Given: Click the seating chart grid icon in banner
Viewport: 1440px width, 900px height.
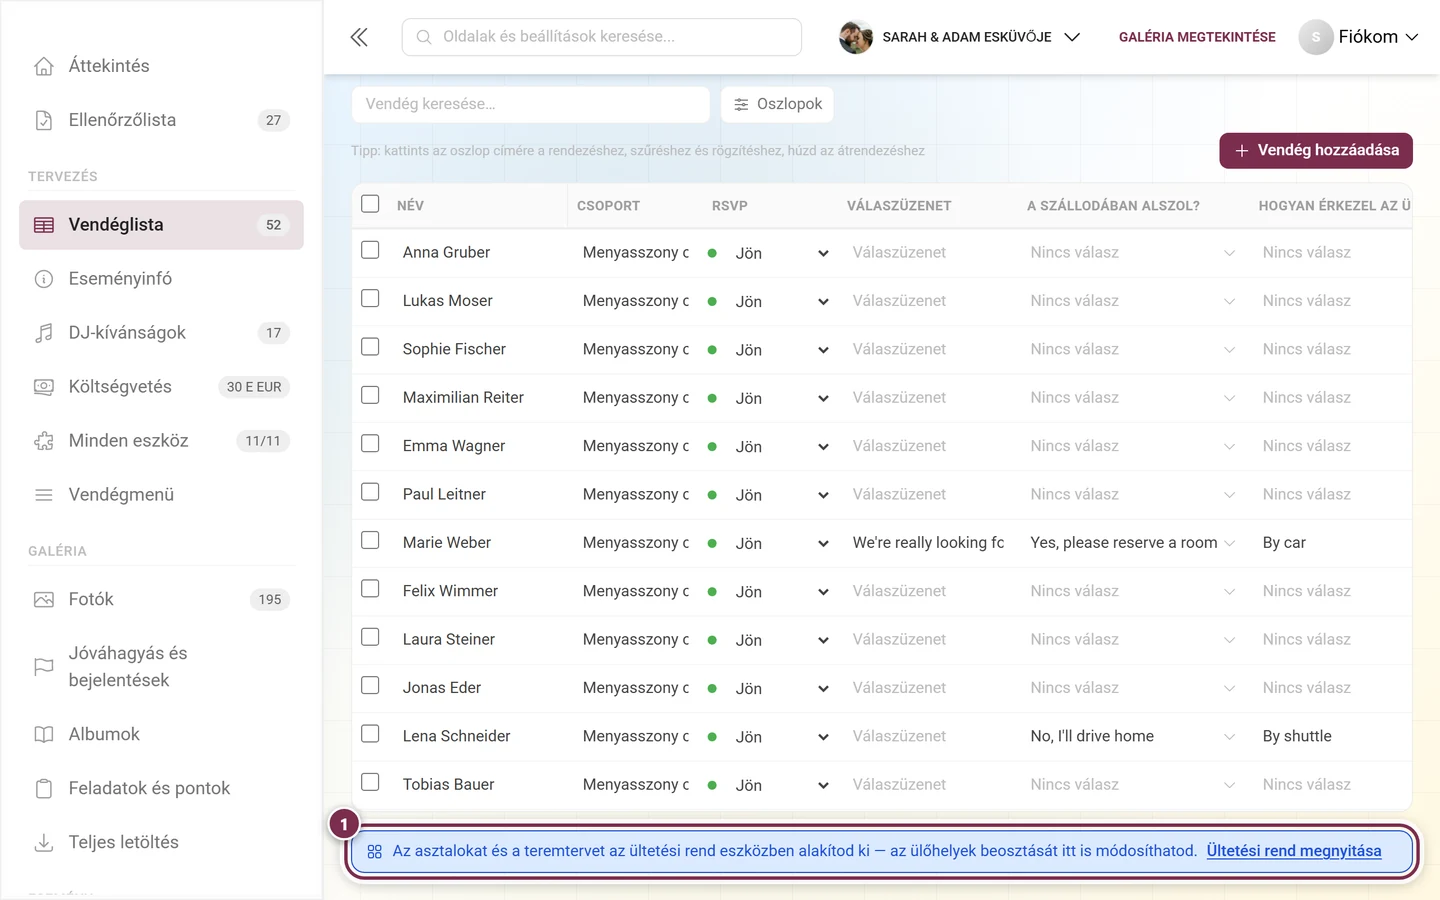Looking at the screenshot, I should coord(375,852).
